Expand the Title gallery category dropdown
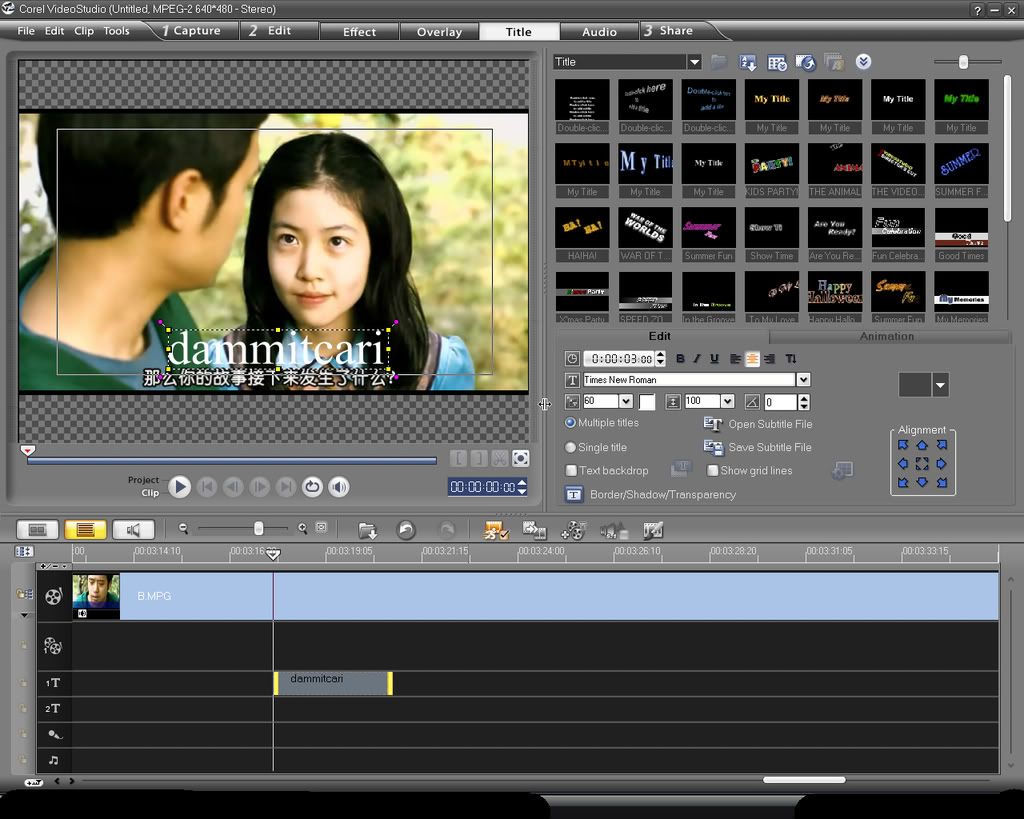Image resolution: width=1024 pixels, height=819 pixels. click(x=694, y=62)
